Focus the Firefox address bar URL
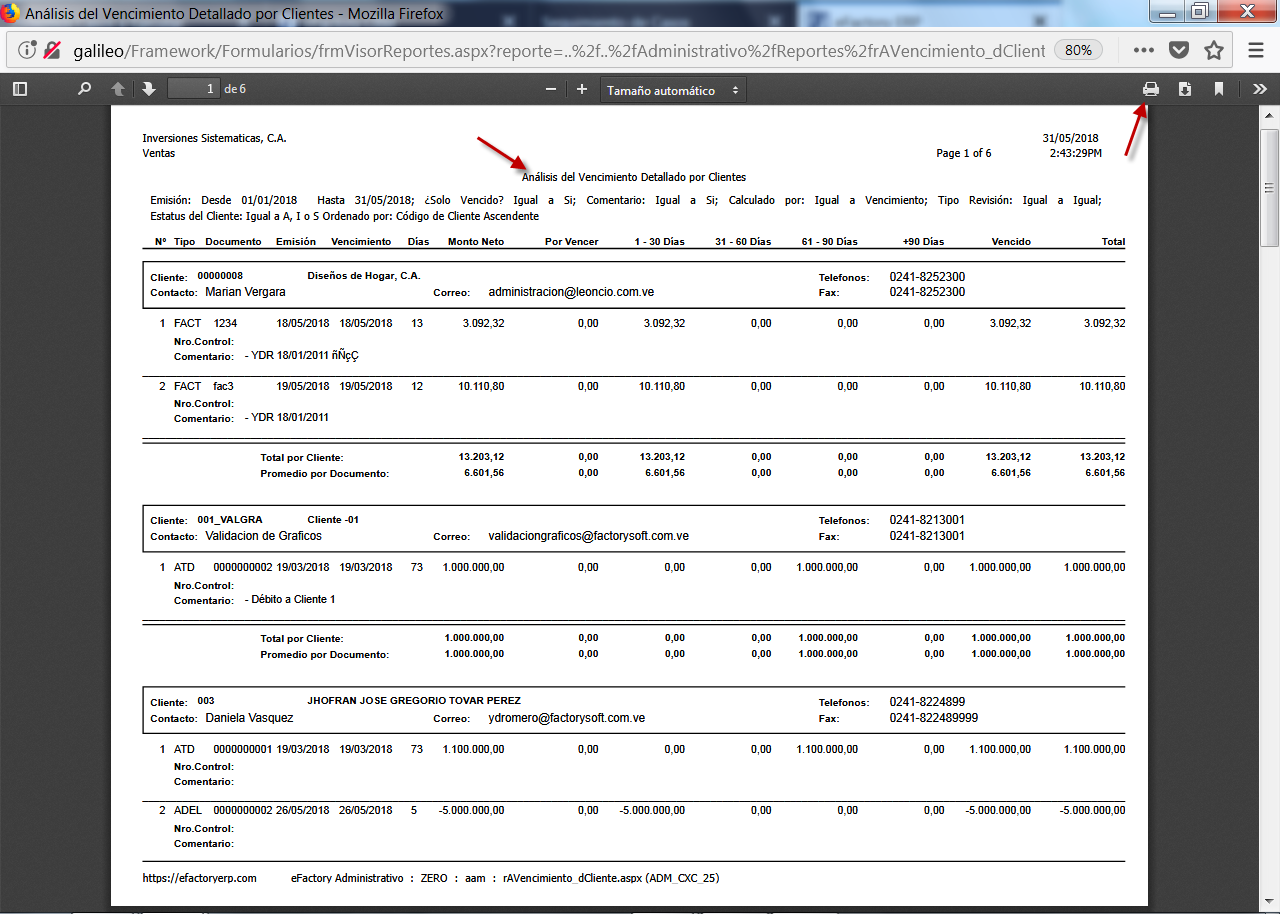Image resolution: width=1280 pixels, height=914 pixels. [559, 50]
